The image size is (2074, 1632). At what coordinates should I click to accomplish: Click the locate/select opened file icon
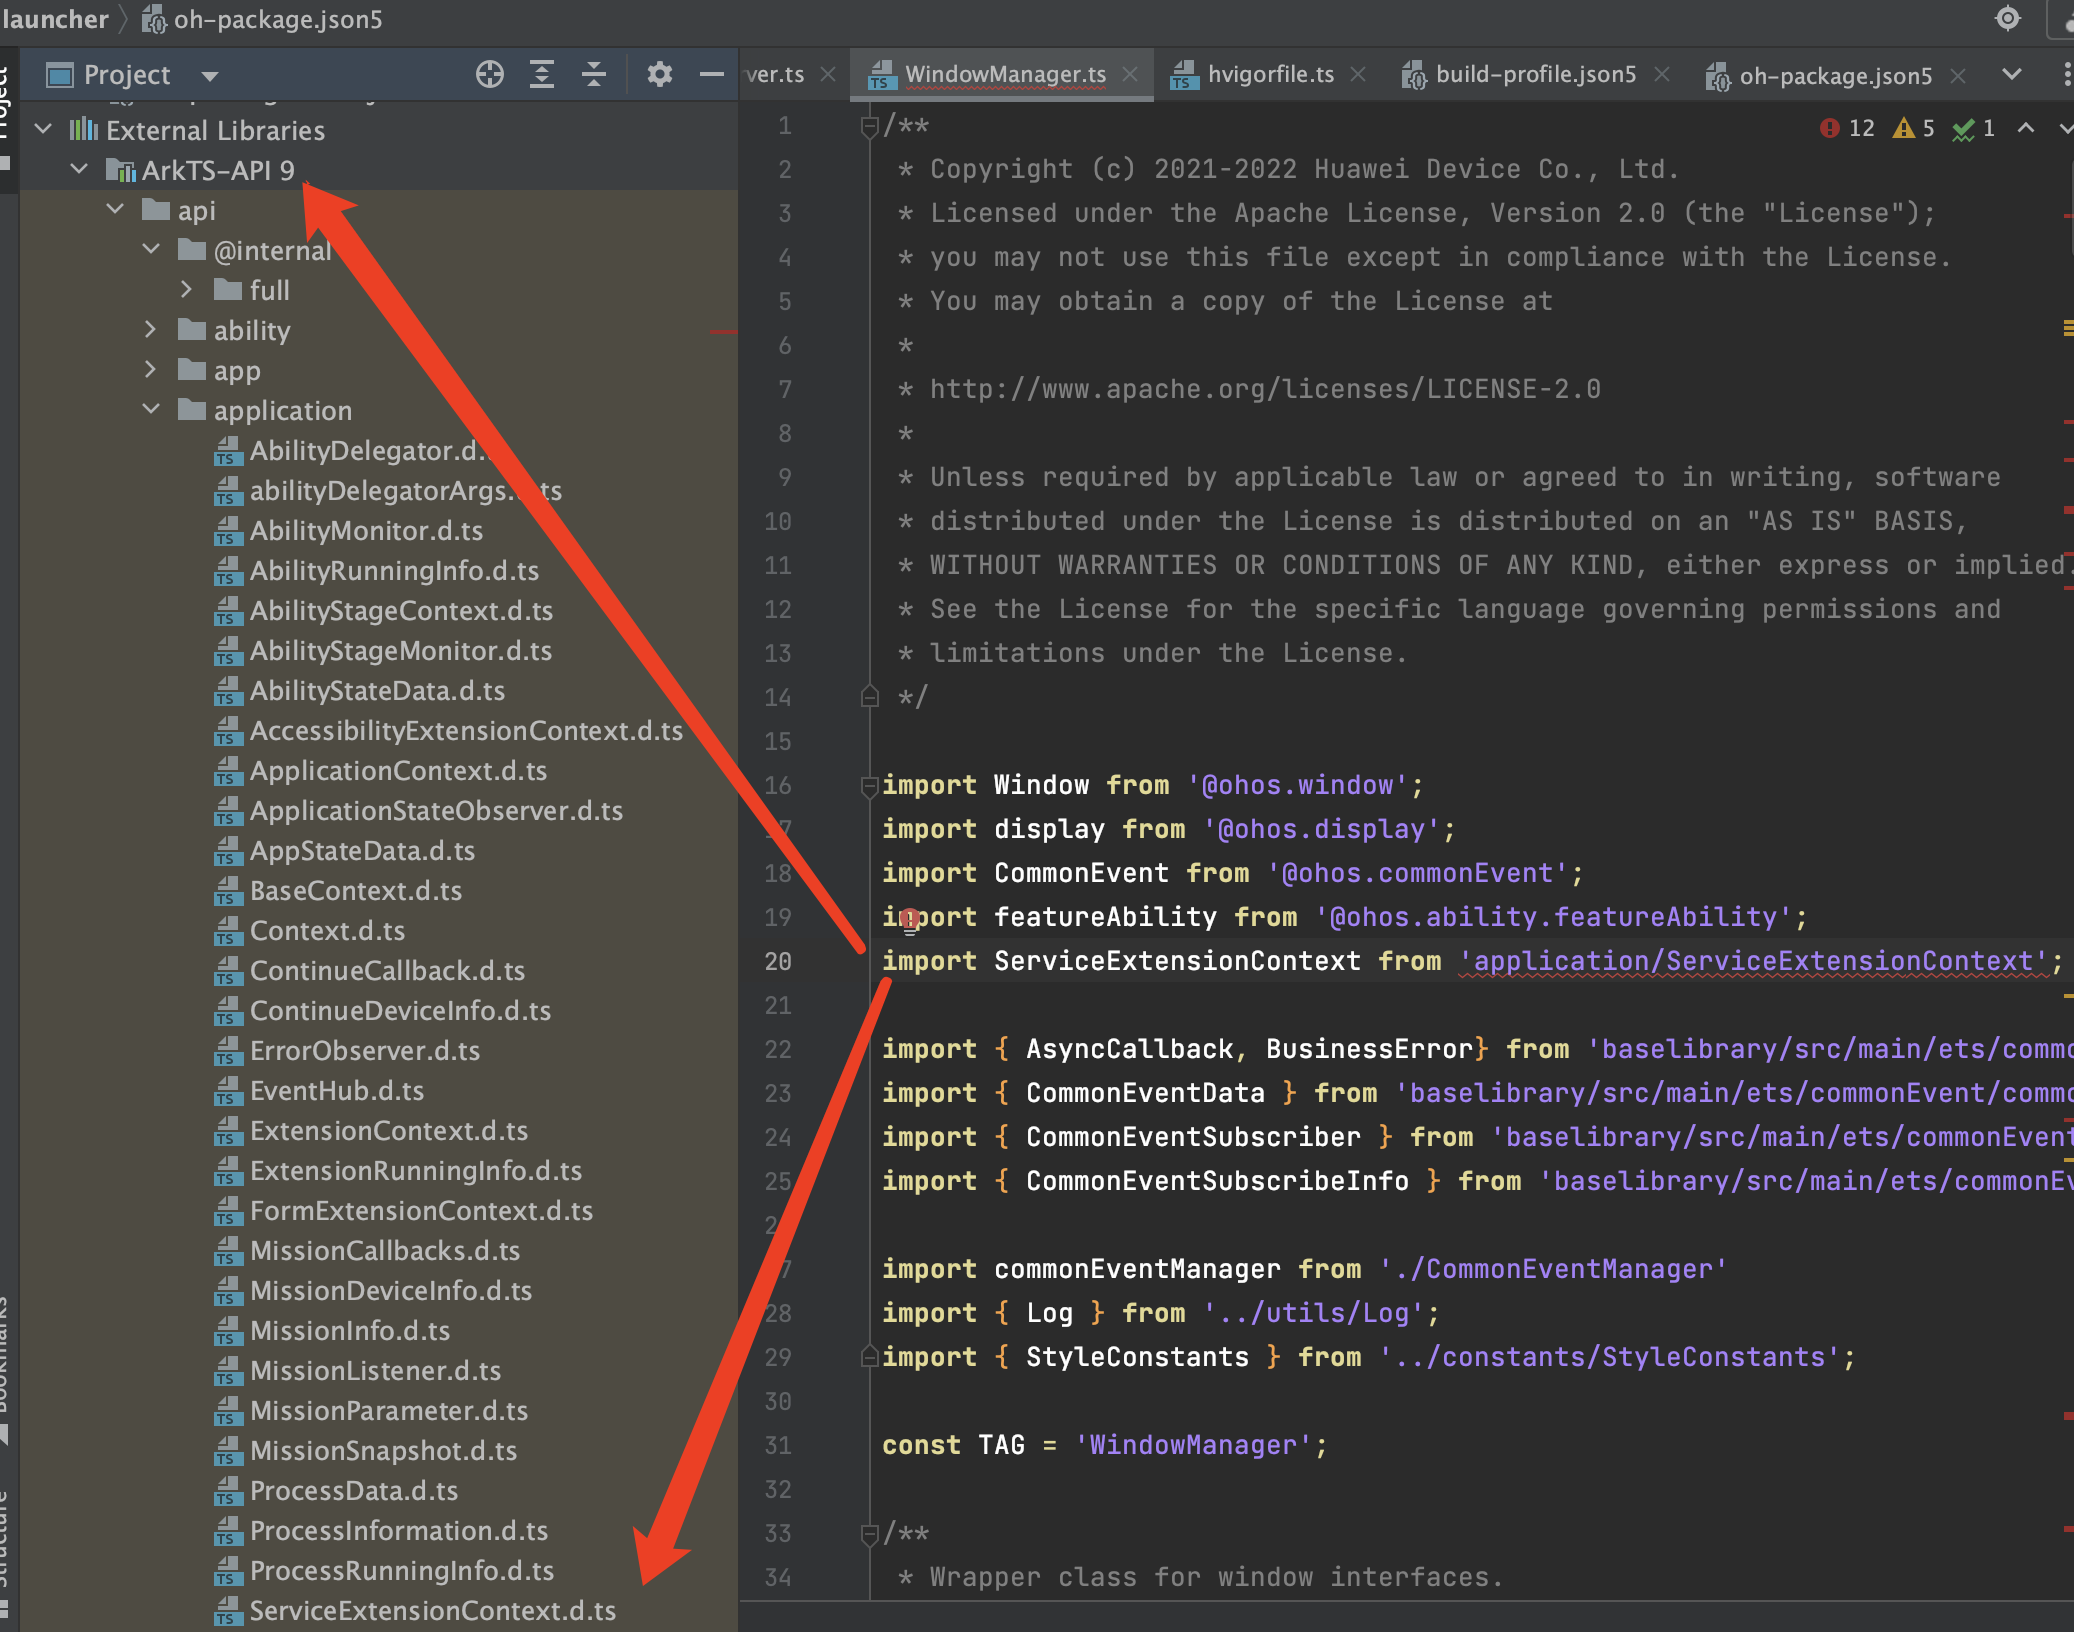tap(489, 75)
